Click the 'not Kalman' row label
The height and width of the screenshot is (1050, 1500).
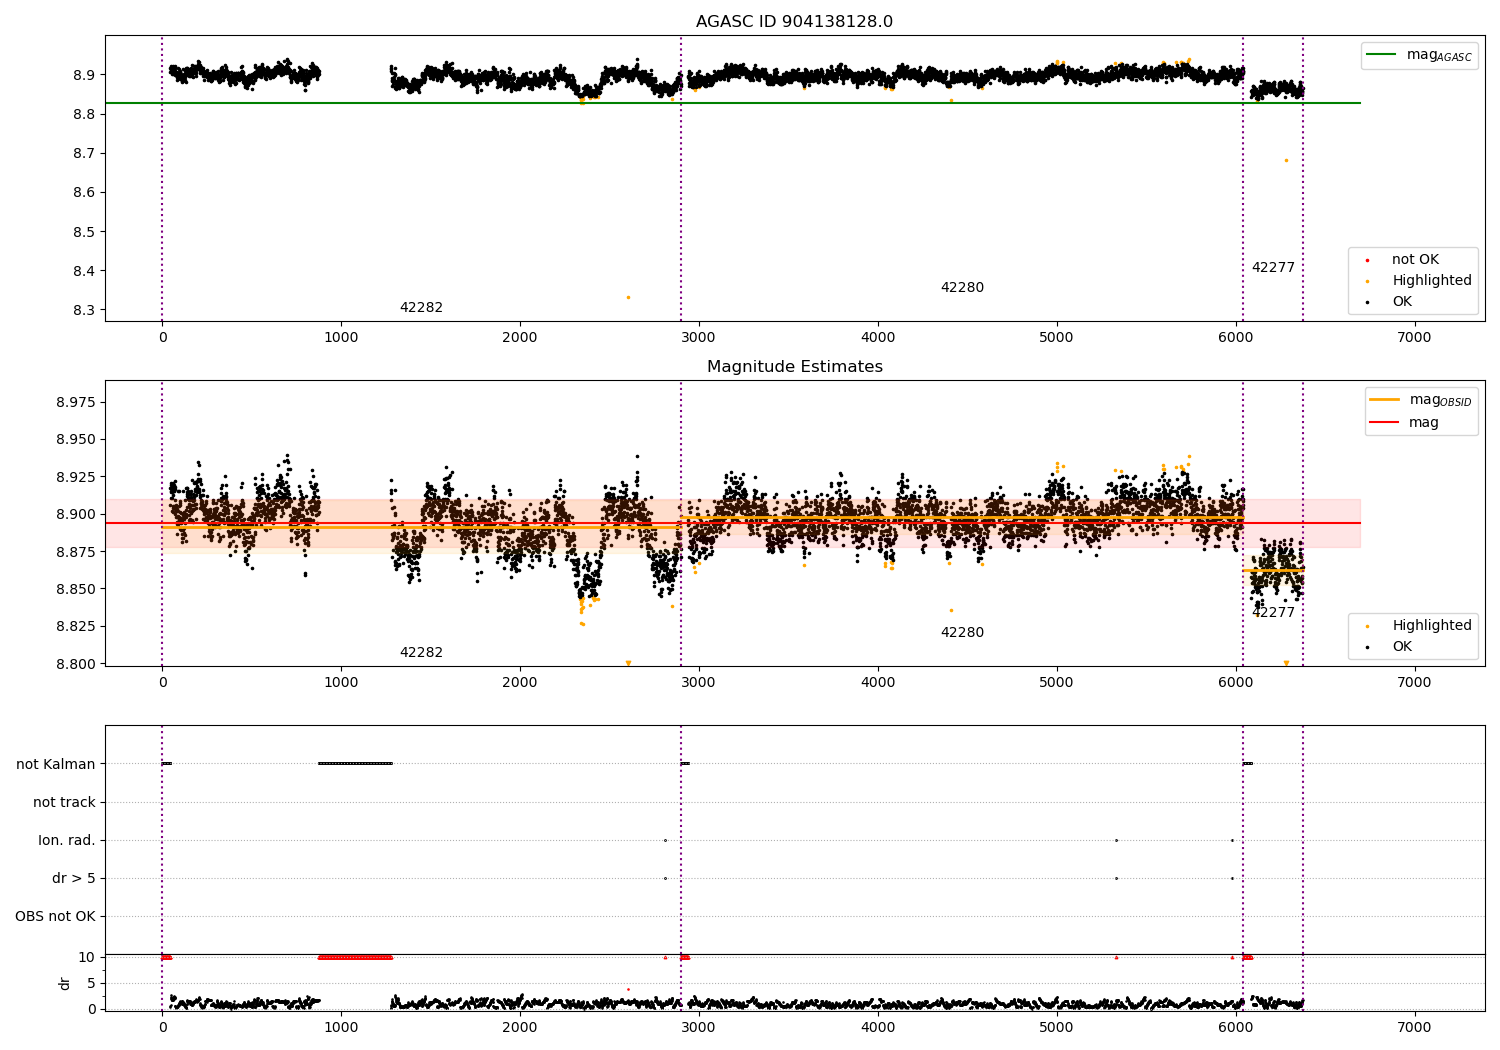56,764
